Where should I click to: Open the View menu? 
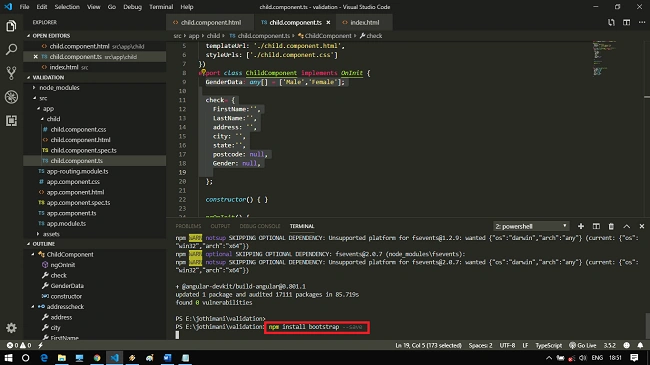94,7
